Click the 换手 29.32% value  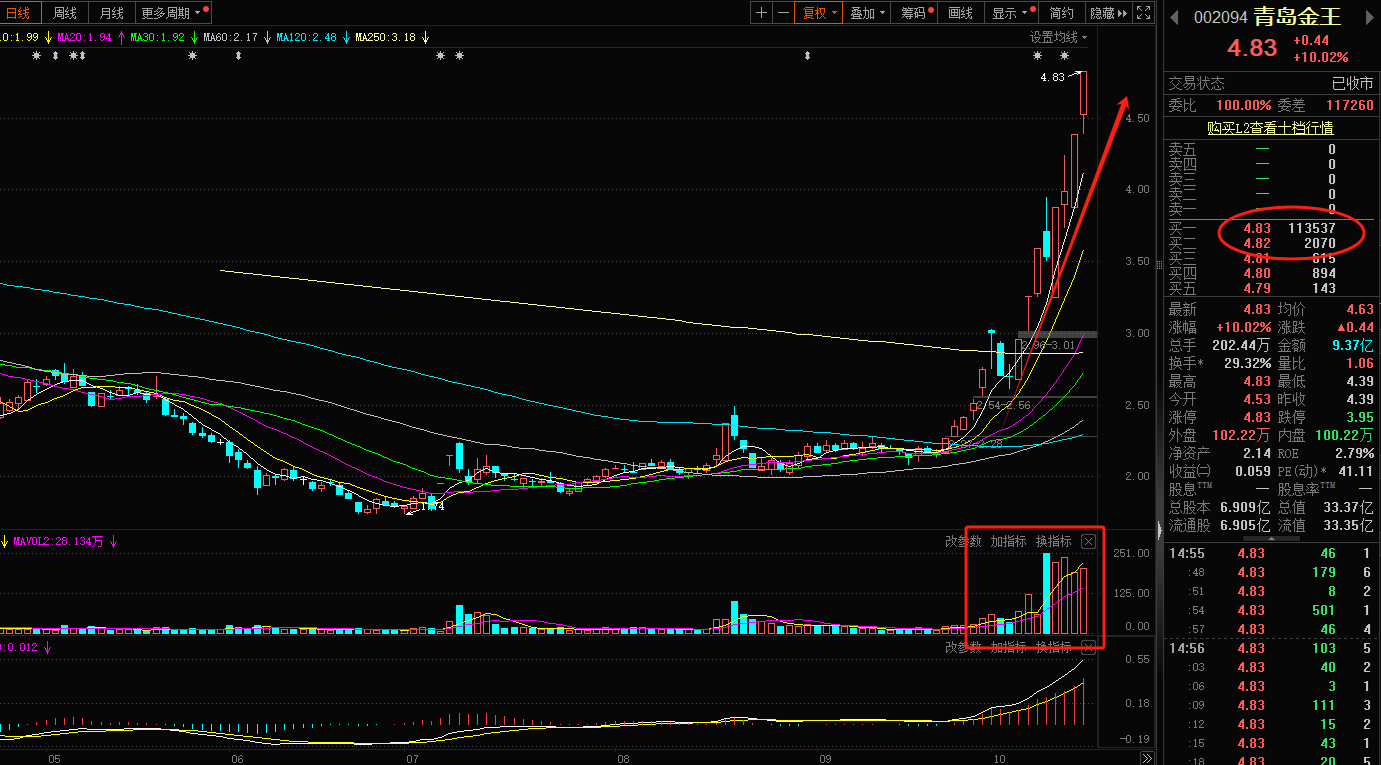tap(1247, 364)
